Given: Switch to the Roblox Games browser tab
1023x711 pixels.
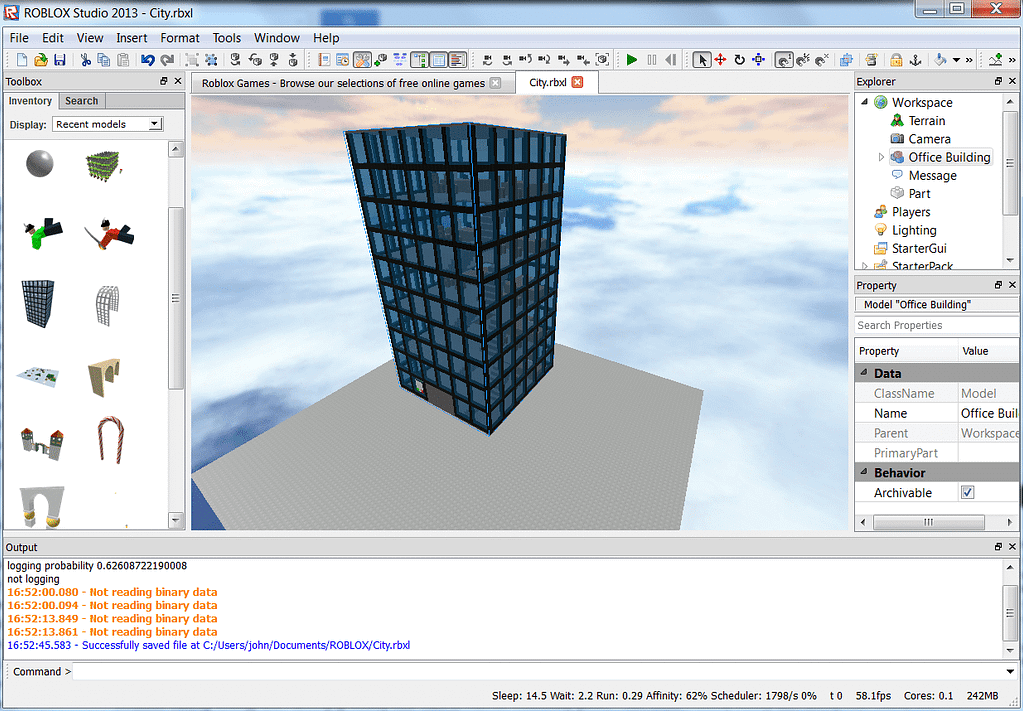Looking at the screenshot, I should click(x=343, y=83).
